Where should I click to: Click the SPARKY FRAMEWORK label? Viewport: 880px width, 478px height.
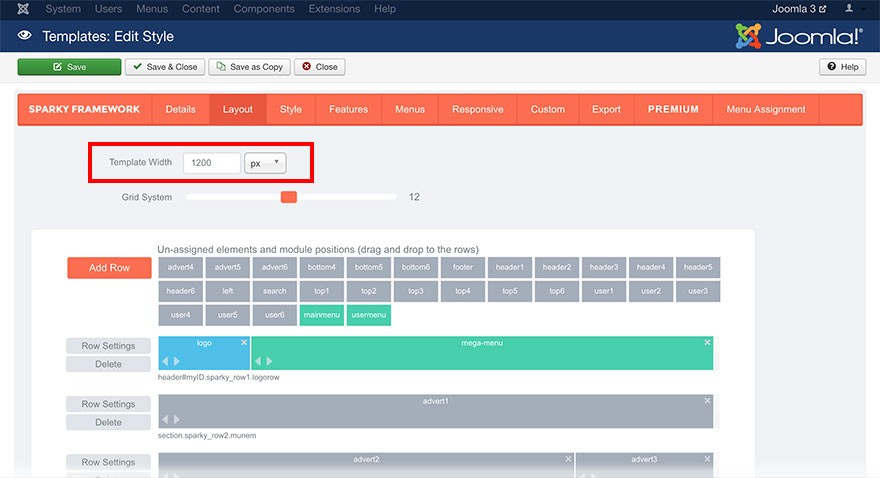84,109
